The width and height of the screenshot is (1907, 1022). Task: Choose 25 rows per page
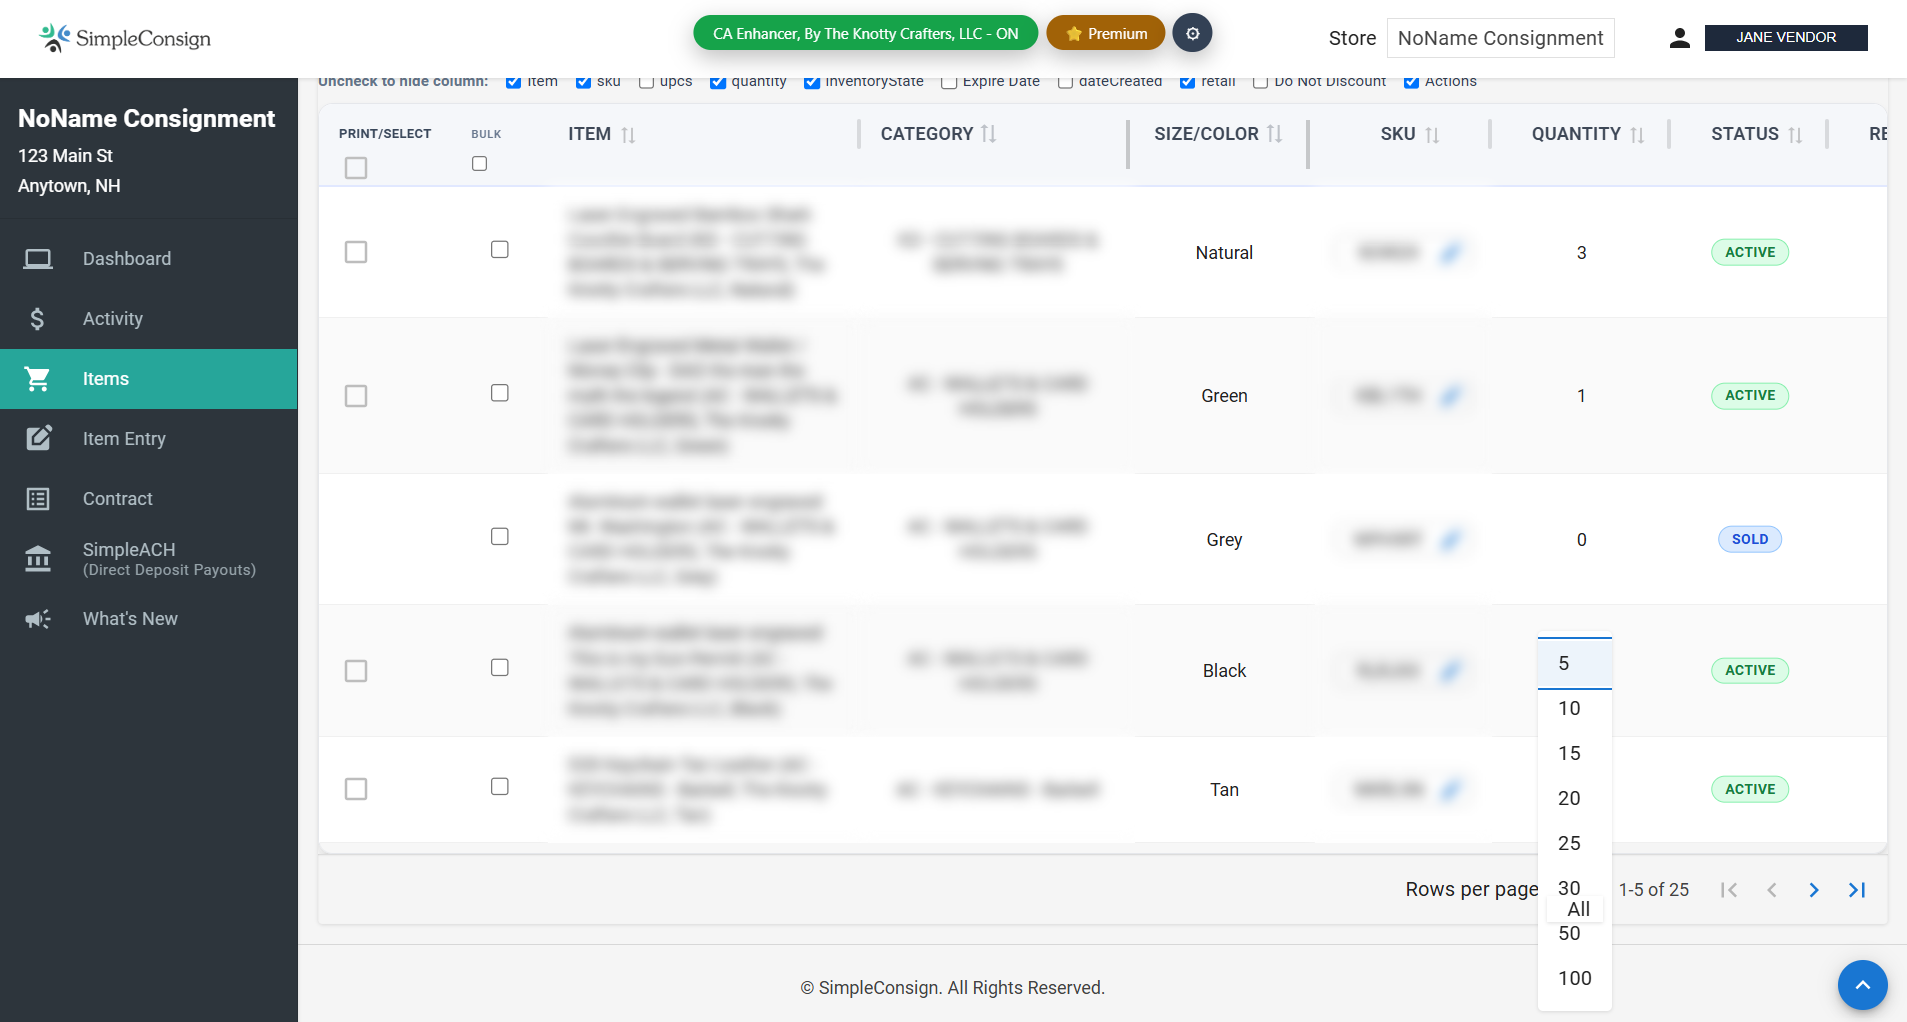tap(1574, 844)
